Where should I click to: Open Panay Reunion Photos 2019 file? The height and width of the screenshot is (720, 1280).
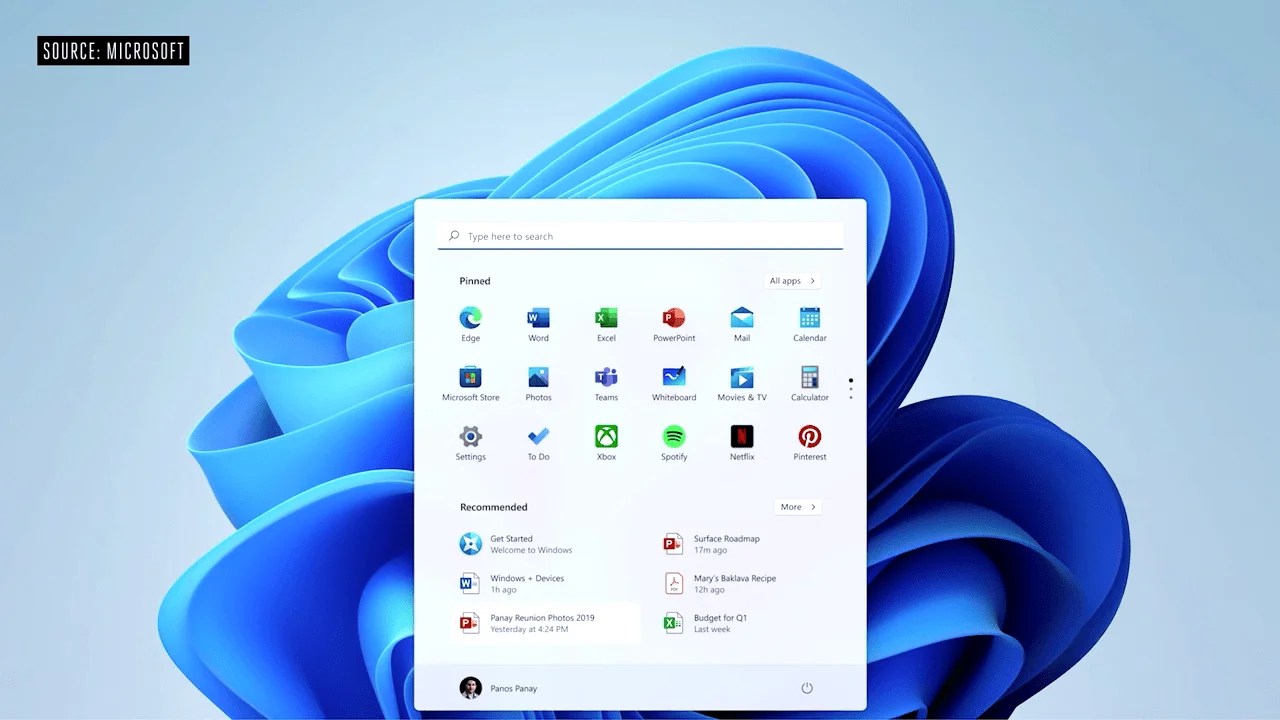(545, 623)
